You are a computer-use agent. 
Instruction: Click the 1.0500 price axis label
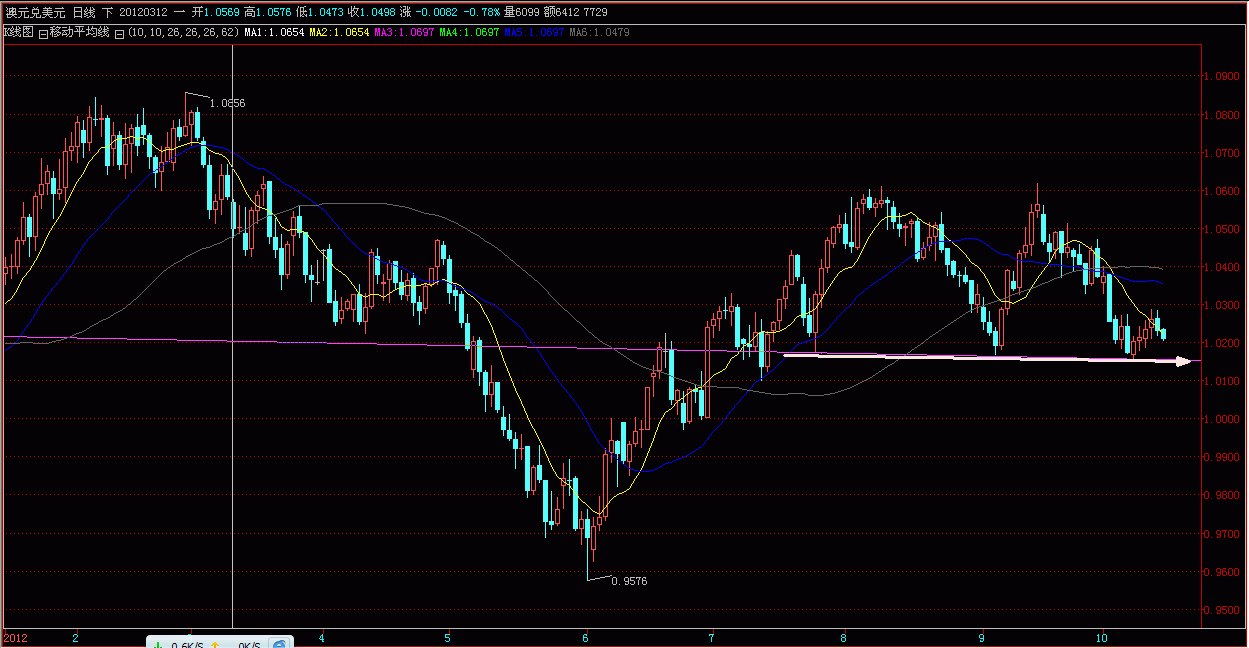click(x=1222, y=229)
